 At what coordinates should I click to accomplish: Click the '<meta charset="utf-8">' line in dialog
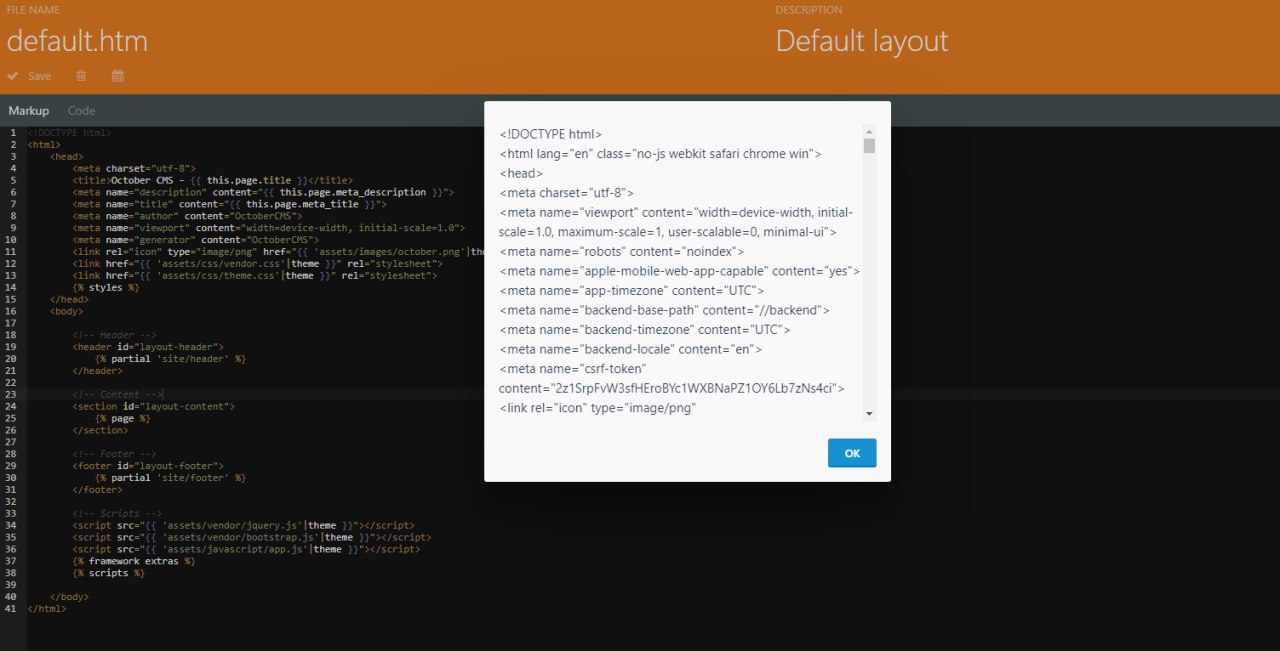pyautogui.click(x=566, y=193)
